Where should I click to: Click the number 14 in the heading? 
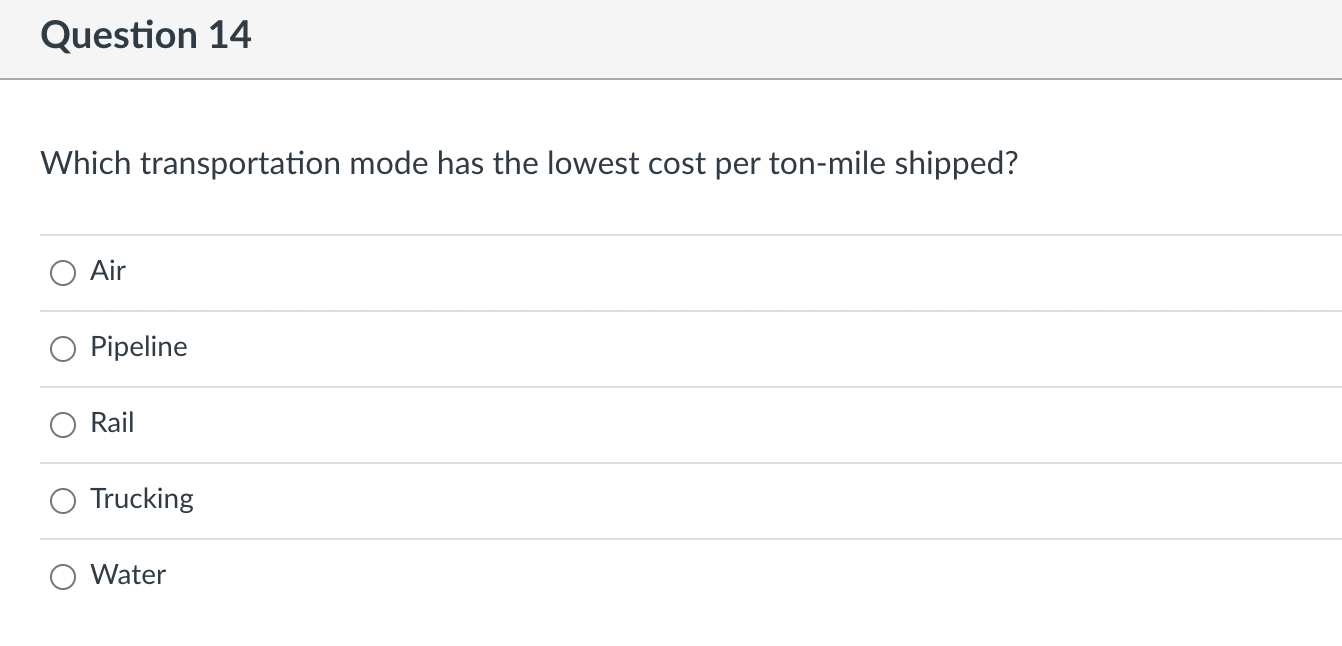tap(230, 36)
